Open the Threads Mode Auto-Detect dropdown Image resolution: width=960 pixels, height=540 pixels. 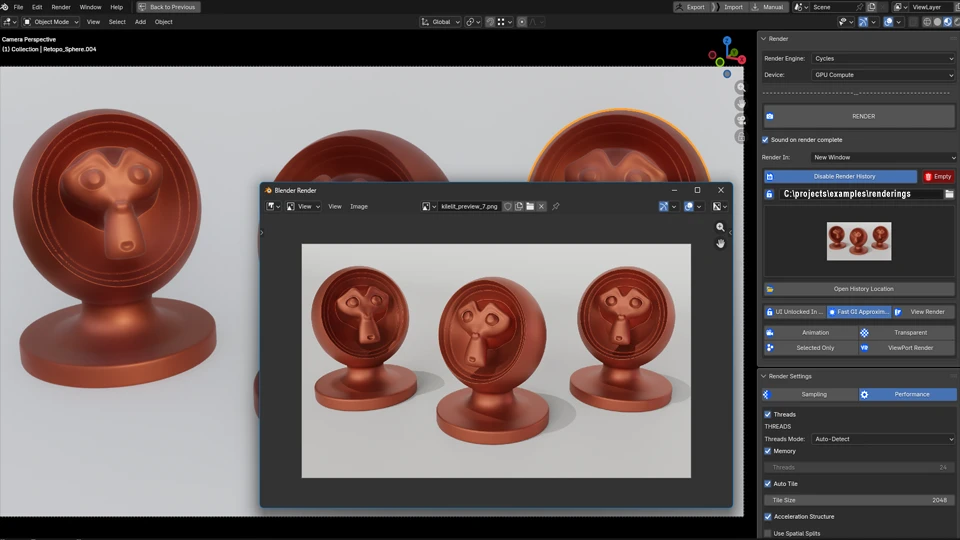point(883,439)
